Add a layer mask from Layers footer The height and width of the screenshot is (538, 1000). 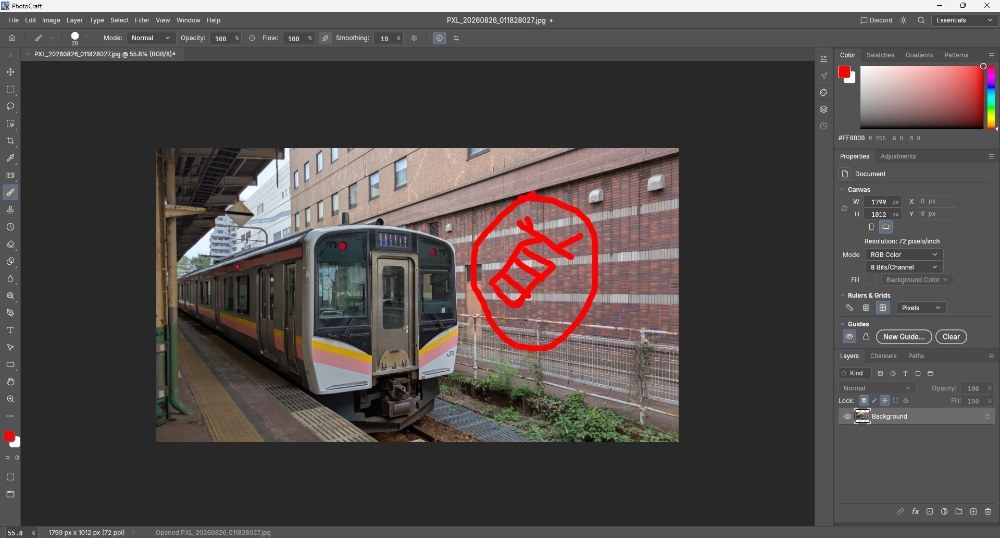[929, 511]
